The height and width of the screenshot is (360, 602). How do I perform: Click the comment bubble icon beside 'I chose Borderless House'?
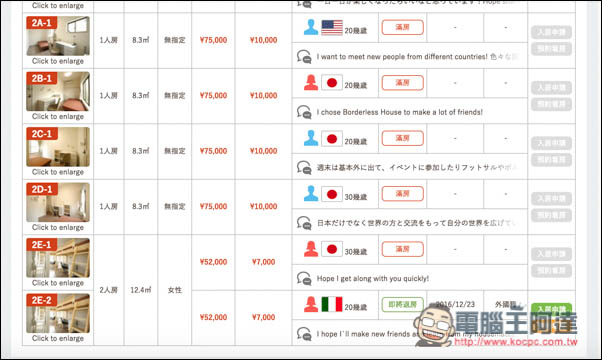tap(304, 112)
